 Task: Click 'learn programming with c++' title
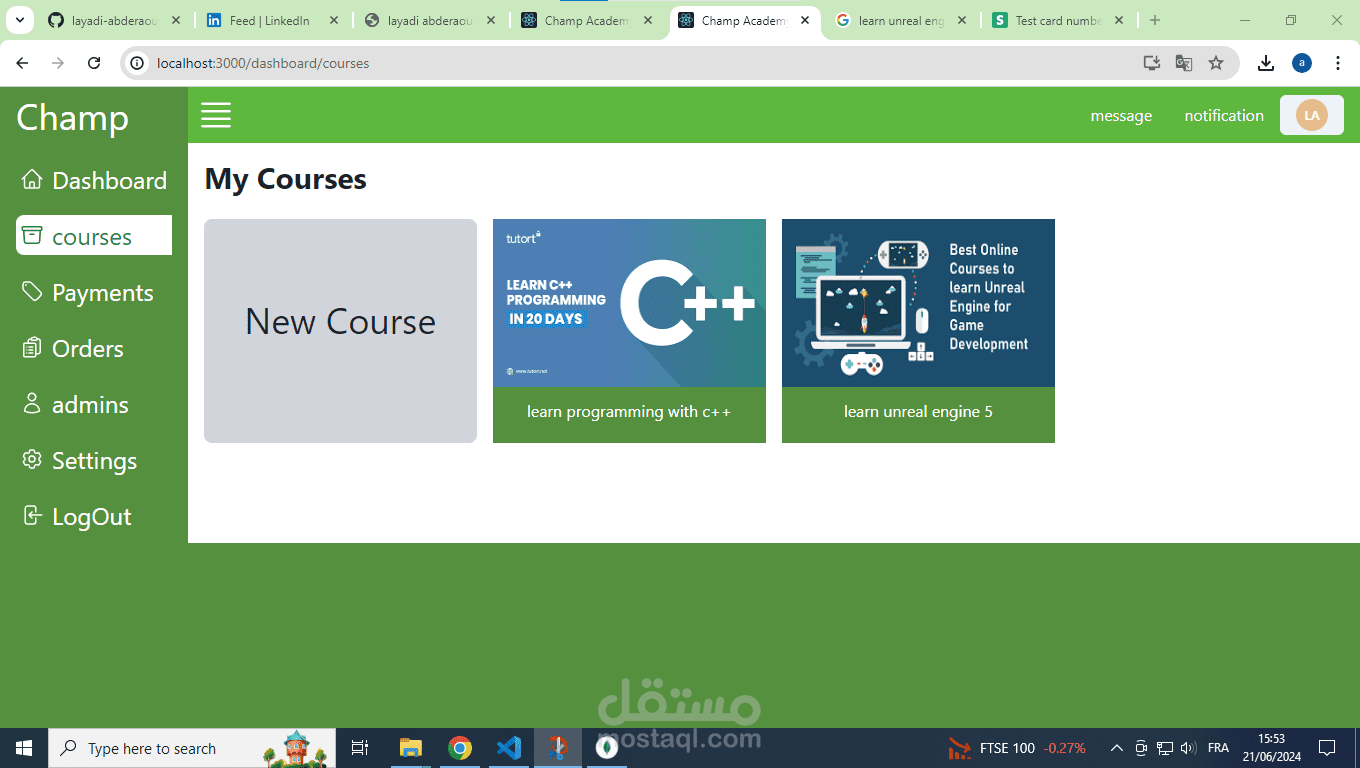point(629,412)
